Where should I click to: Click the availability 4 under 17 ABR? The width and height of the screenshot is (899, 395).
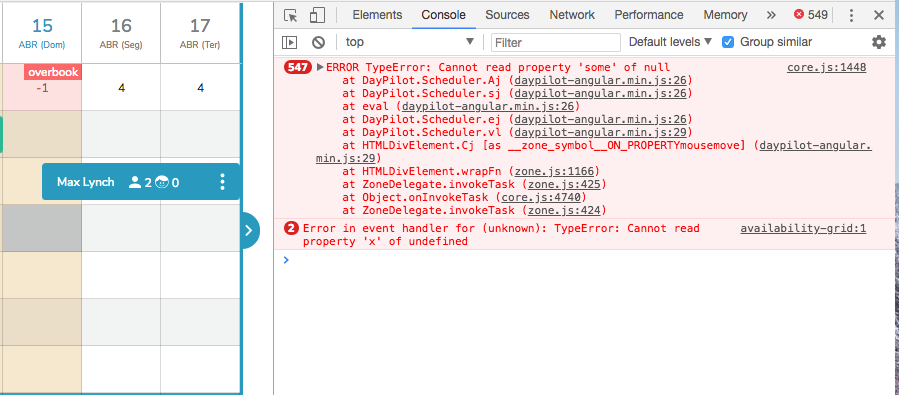tap(200, 88)
